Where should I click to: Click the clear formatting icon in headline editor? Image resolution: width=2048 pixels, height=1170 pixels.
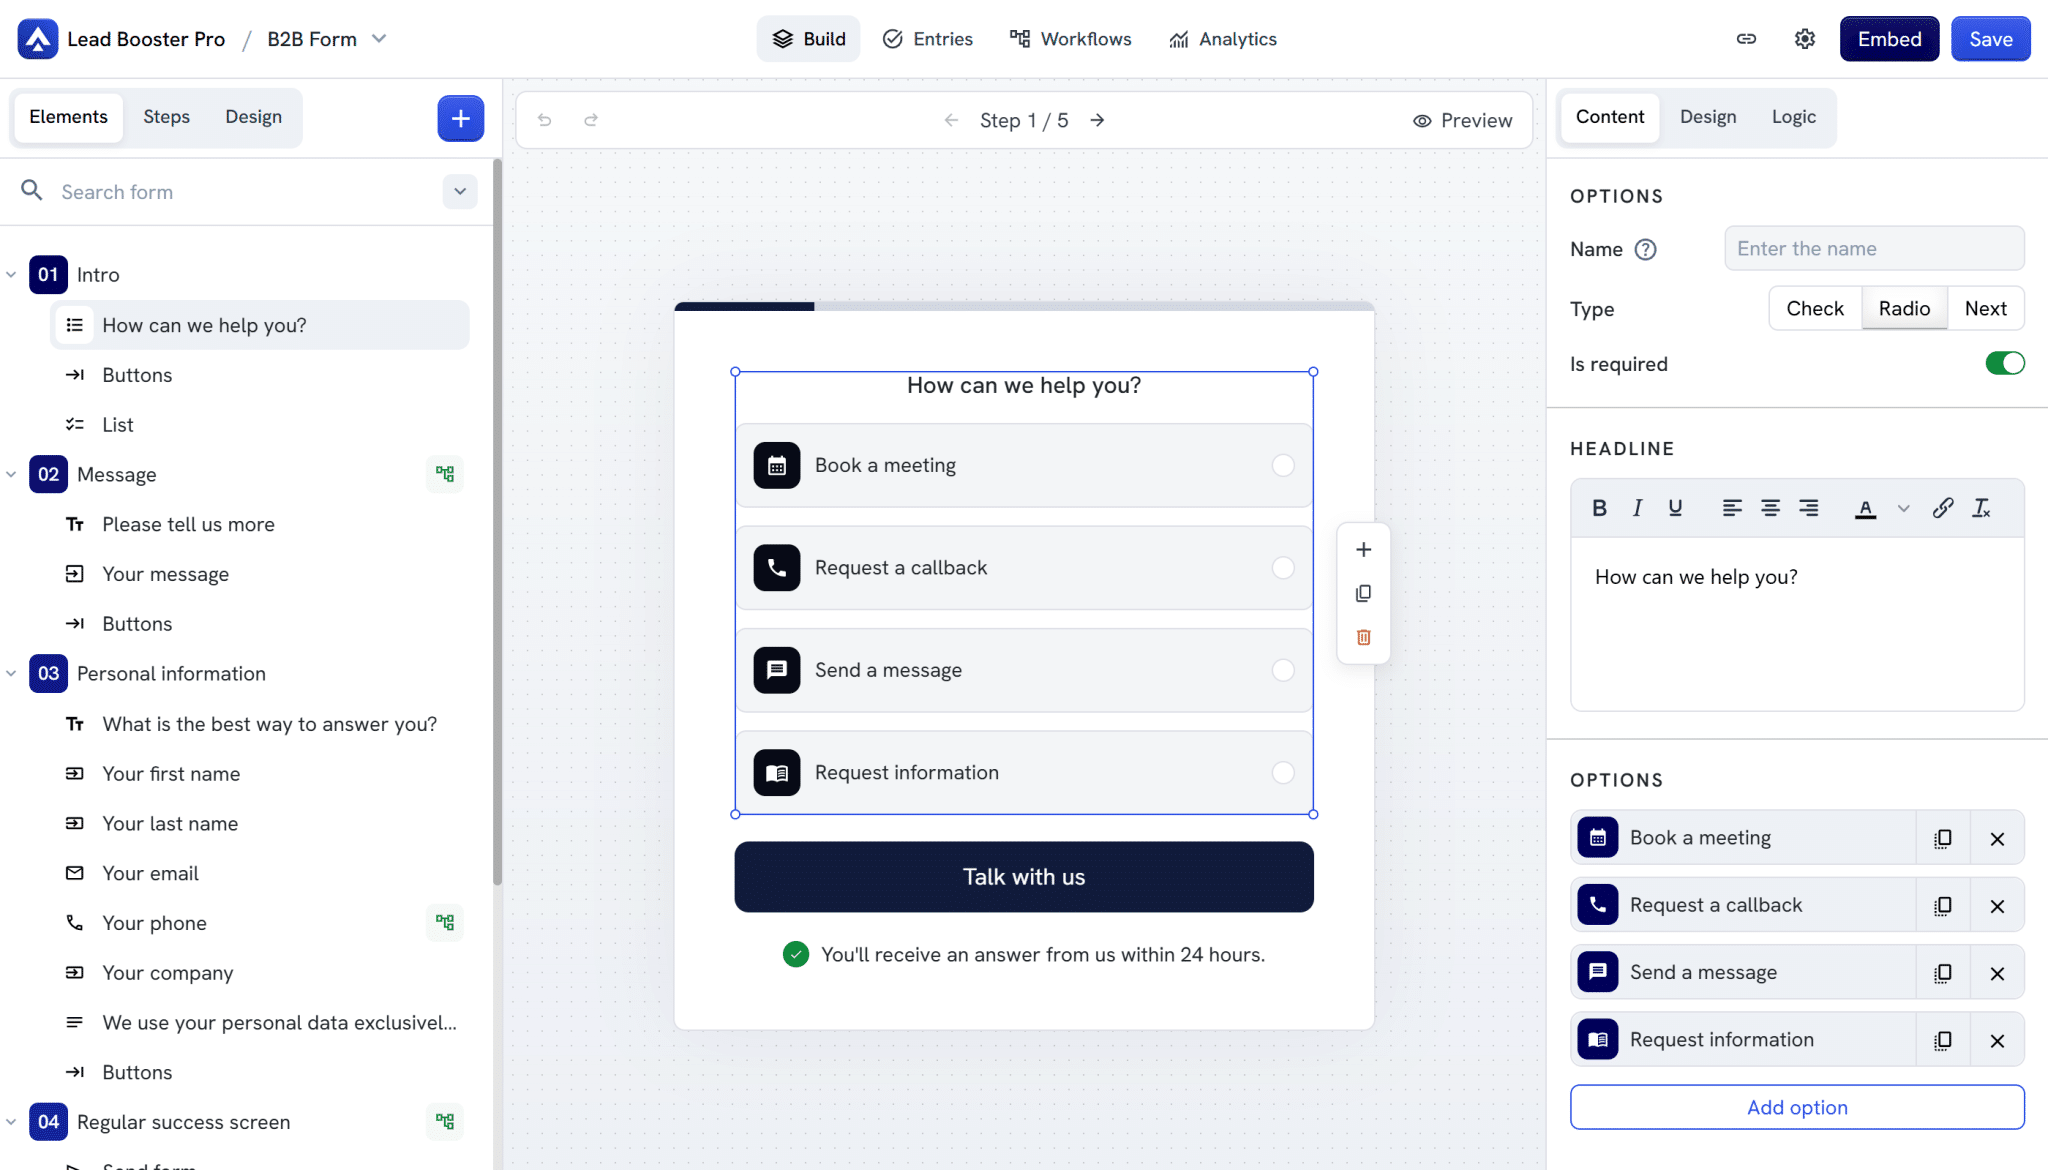pos(1981,508)
